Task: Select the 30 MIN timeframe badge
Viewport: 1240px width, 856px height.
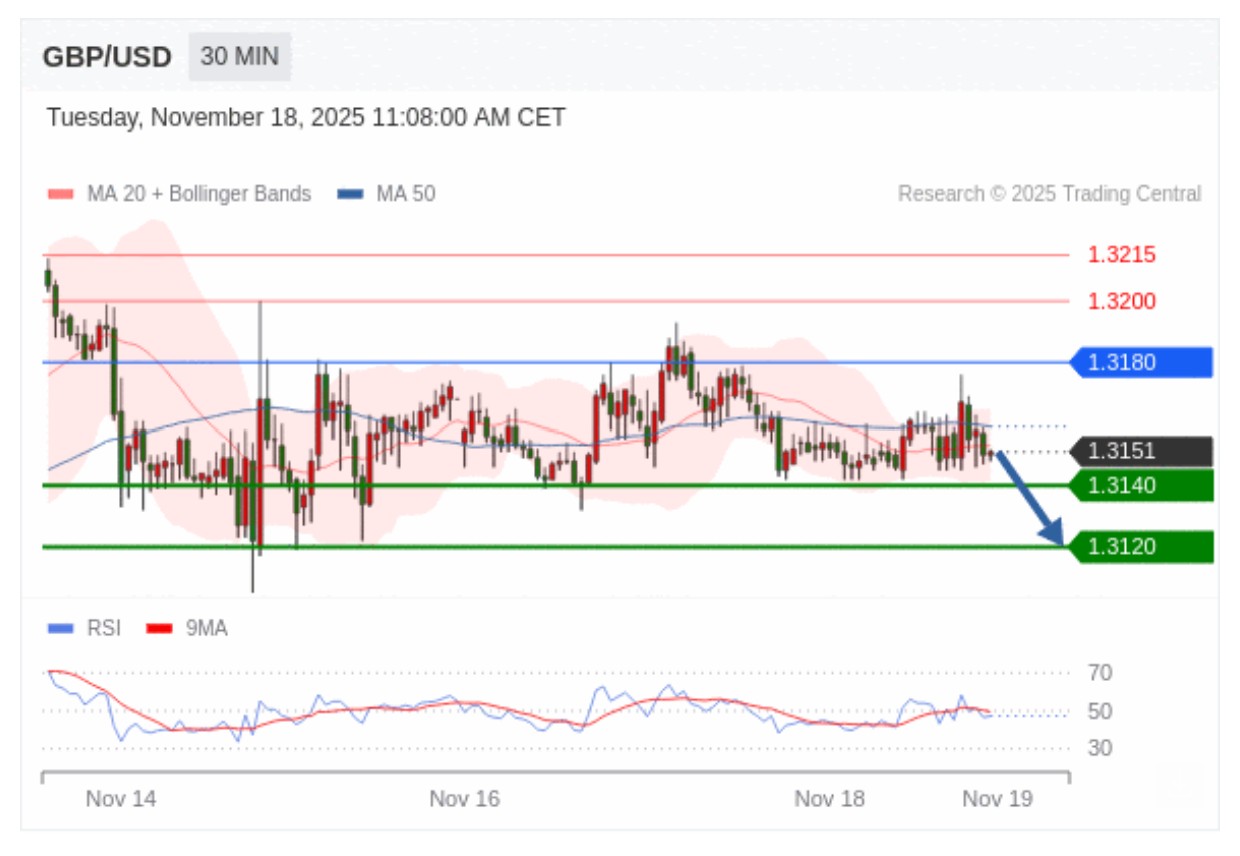Action: click(x=240, y=57)
